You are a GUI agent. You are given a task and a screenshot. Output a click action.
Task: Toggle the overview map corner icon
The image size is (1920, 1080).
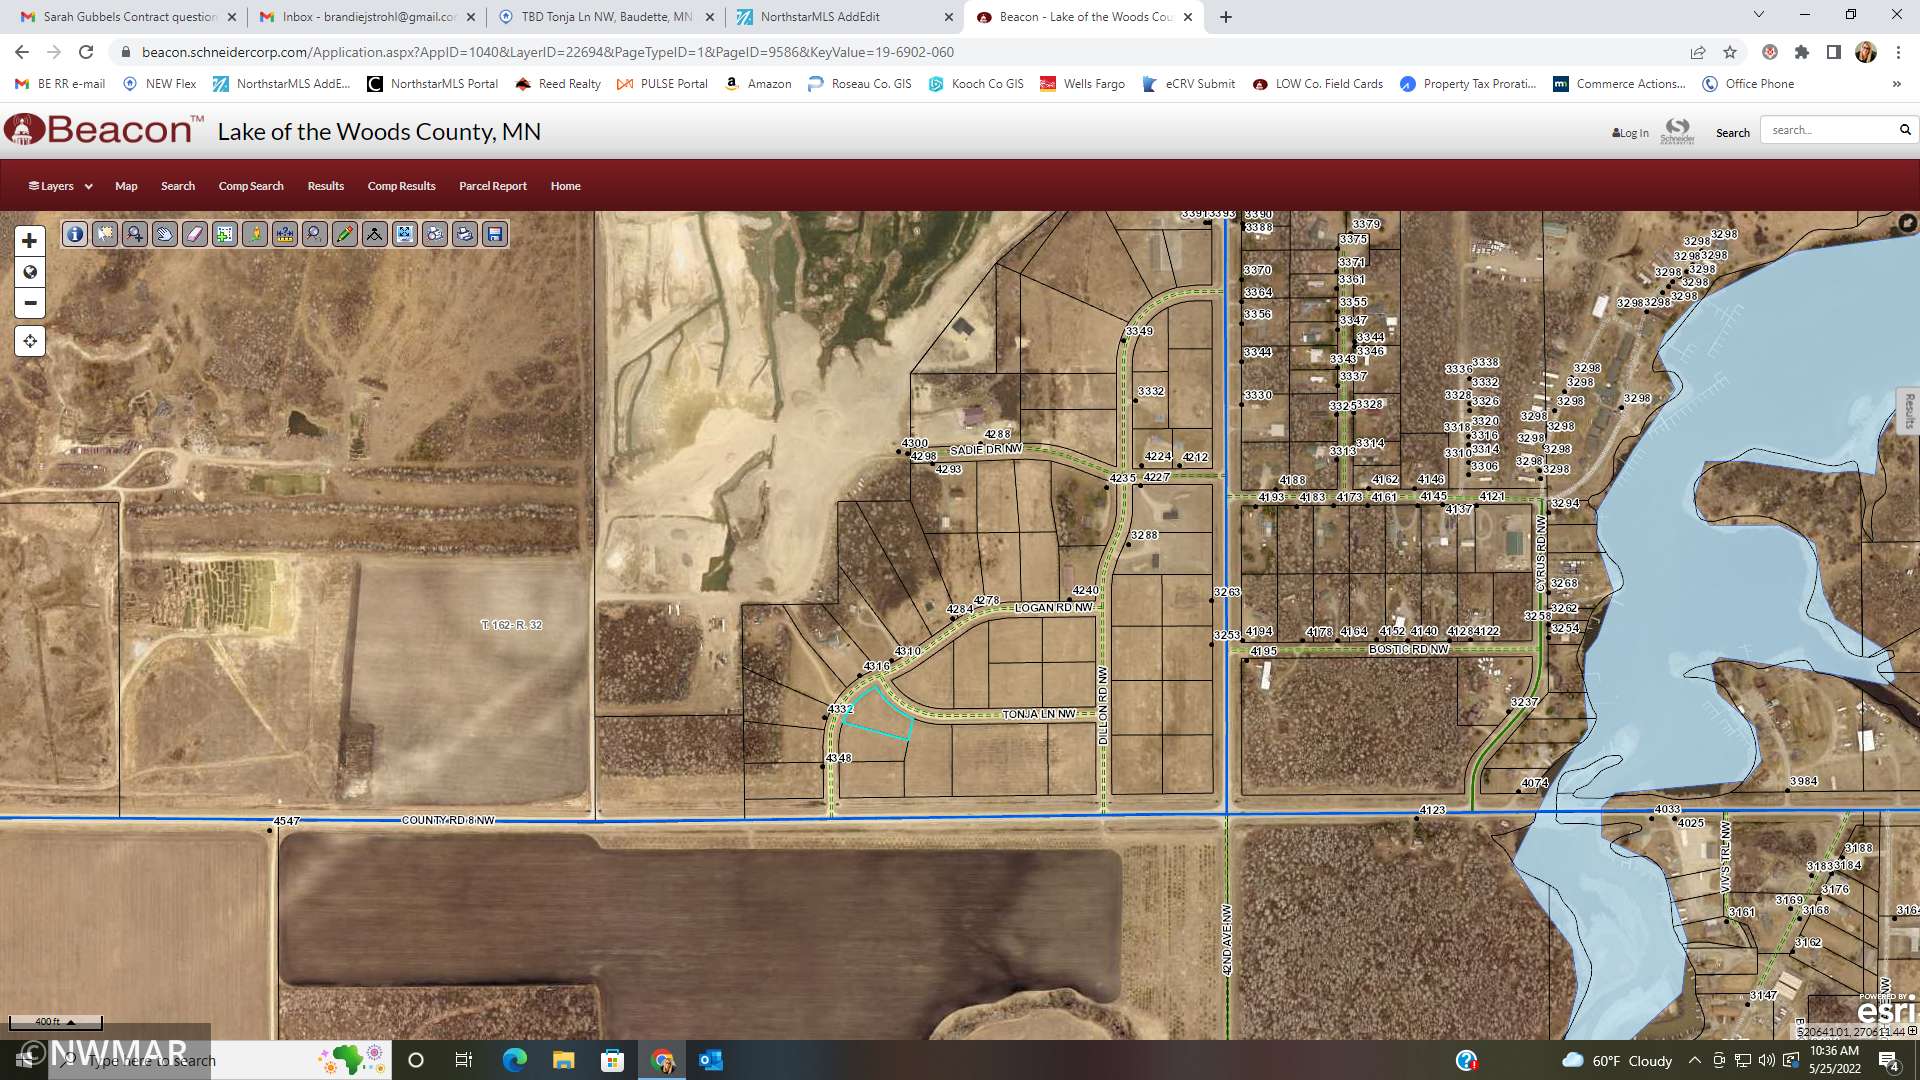coord(1907,223)
